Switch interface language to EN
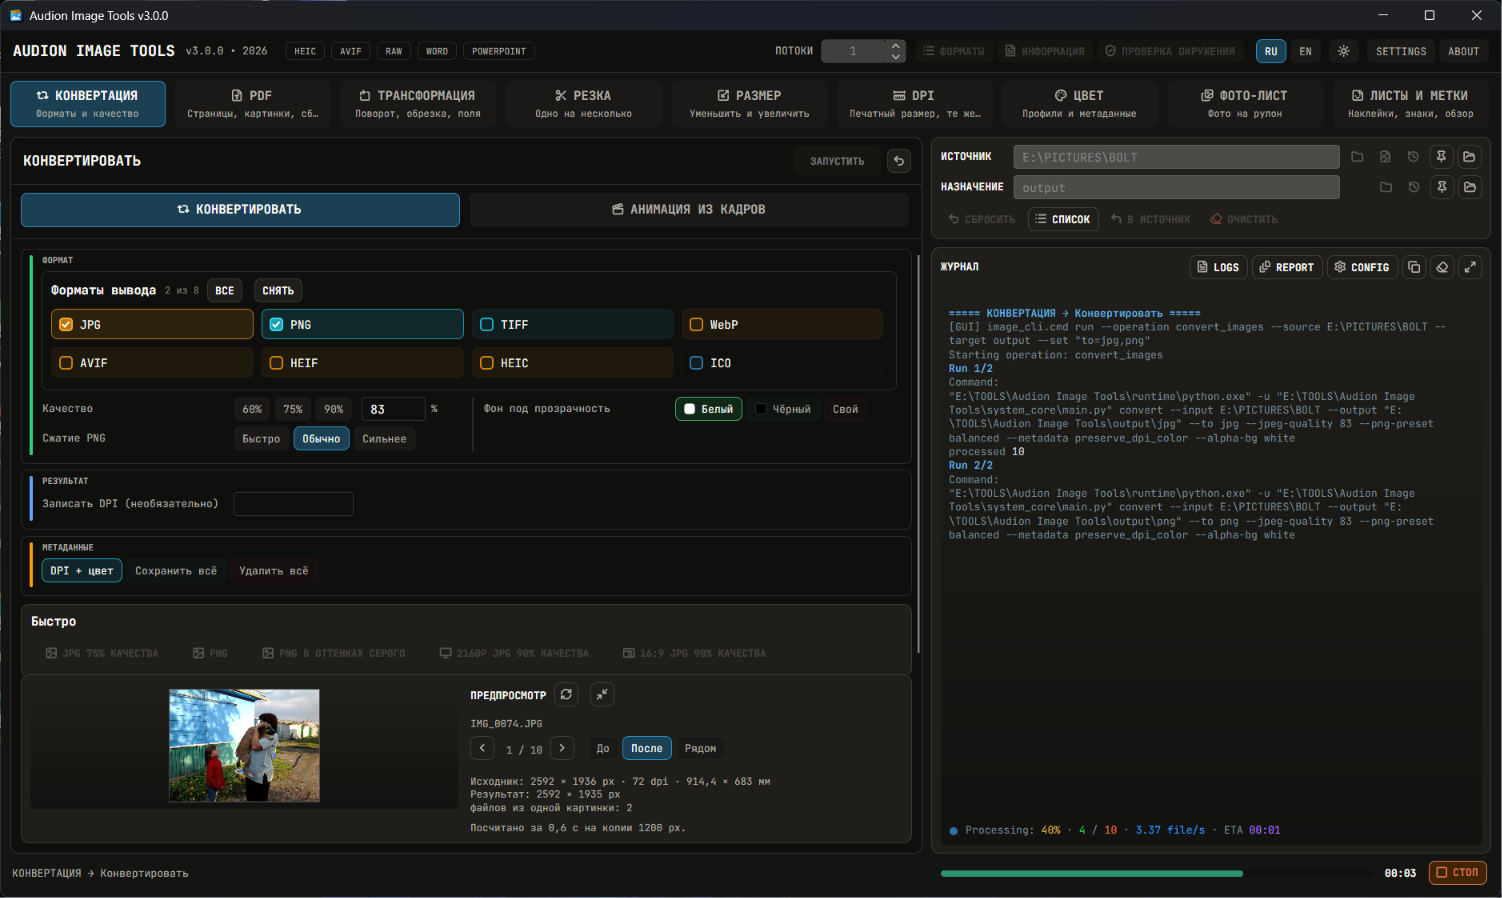This screenshot has height=898, width=1502. 1305,51
